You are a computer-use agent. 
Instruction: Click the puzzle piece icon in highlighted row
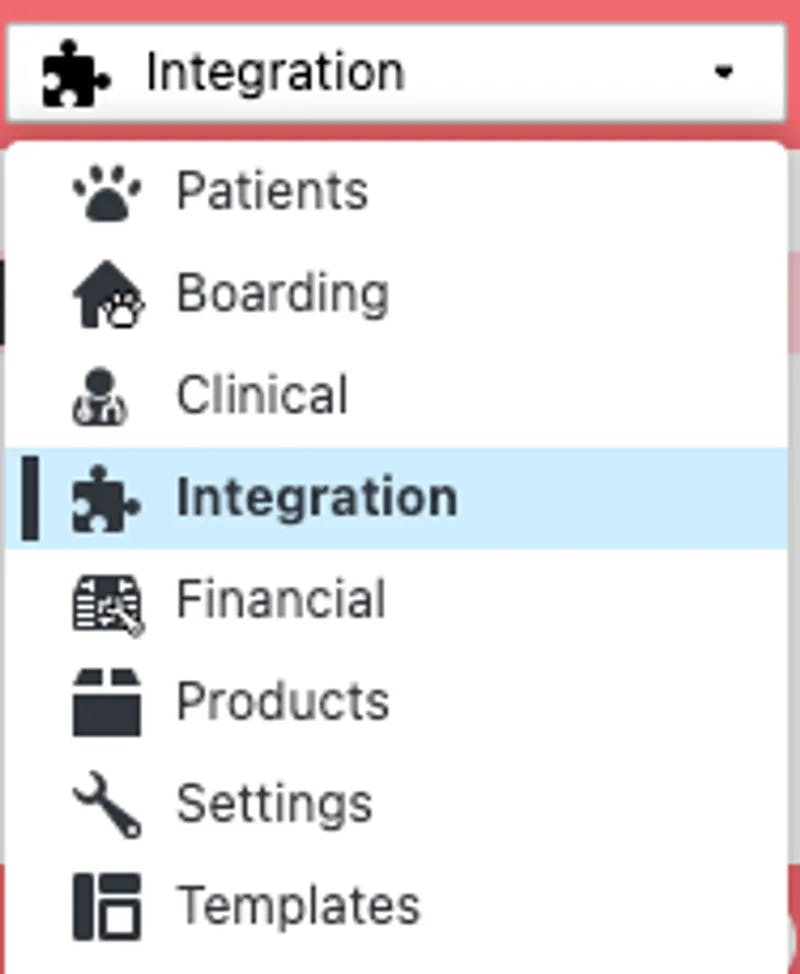click(106, 498)
